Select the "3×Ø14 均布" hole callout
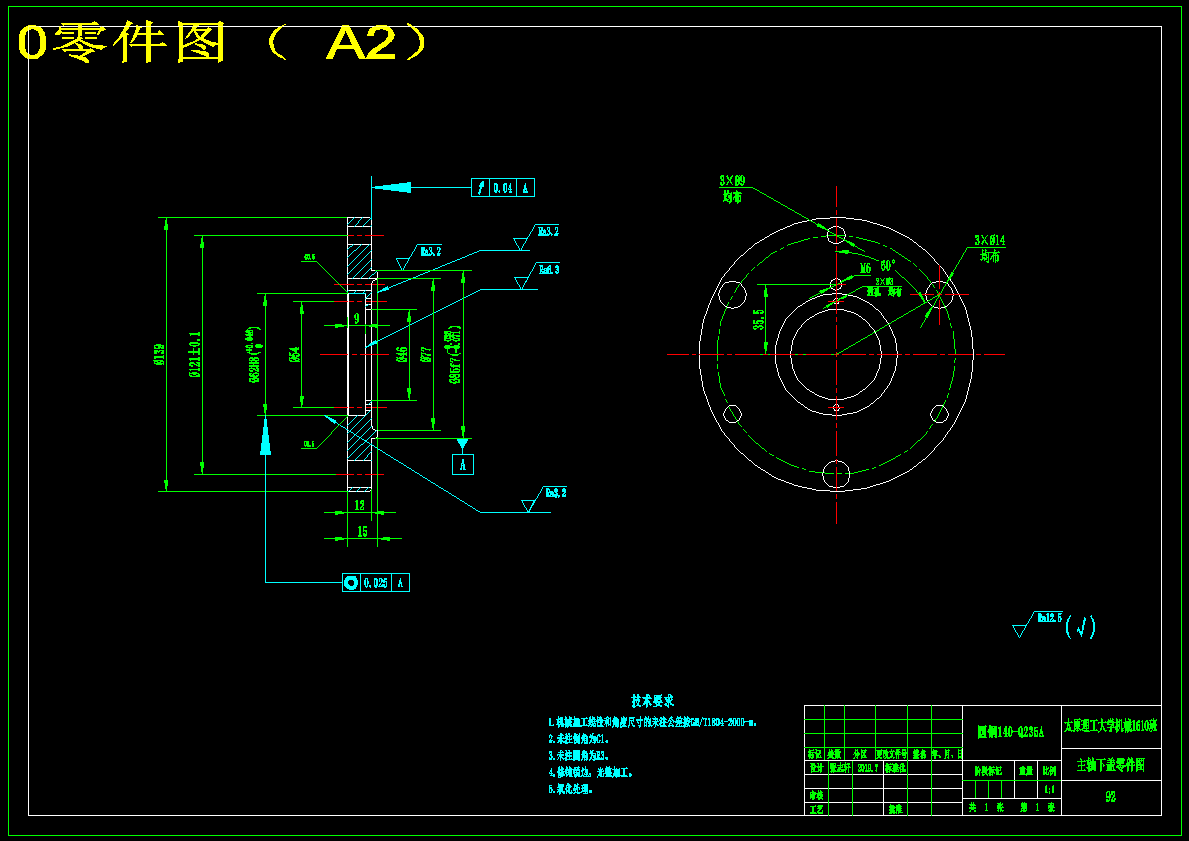Screen dimensions: 1189x841 [x=990, y=249]
